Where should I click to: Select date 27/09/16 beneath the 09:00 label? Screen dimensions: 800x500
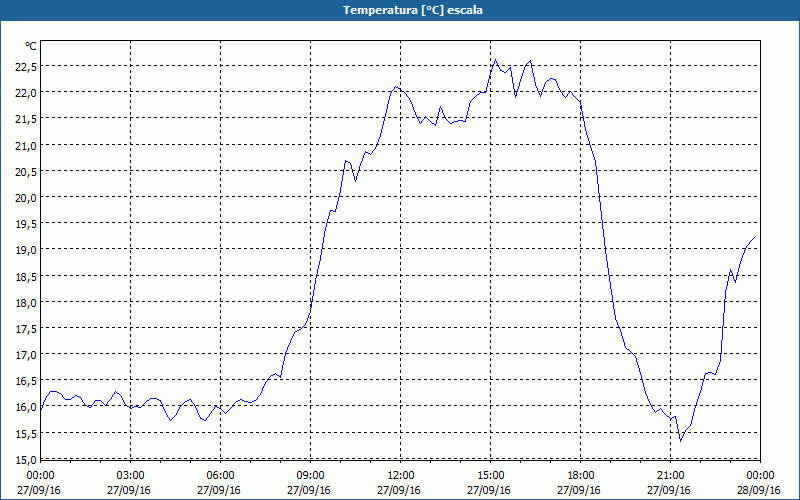(x=309, y=490)
